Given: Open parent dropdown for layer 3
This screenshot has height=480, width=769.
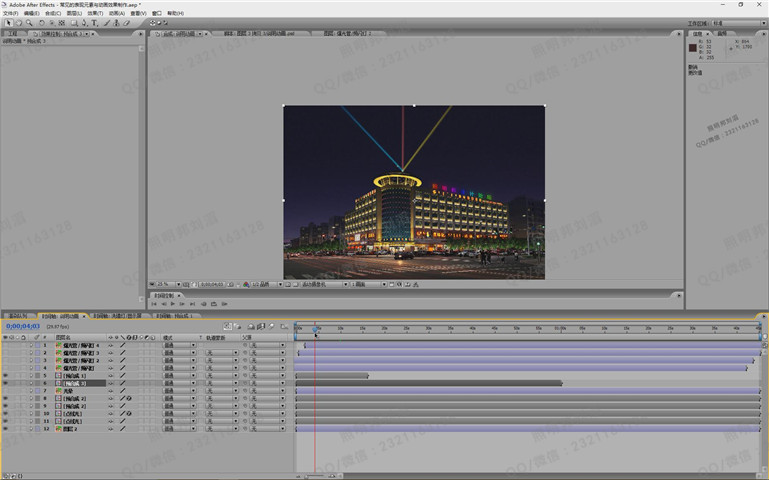Looking at the screenshot, I should (x=268, y=360).
